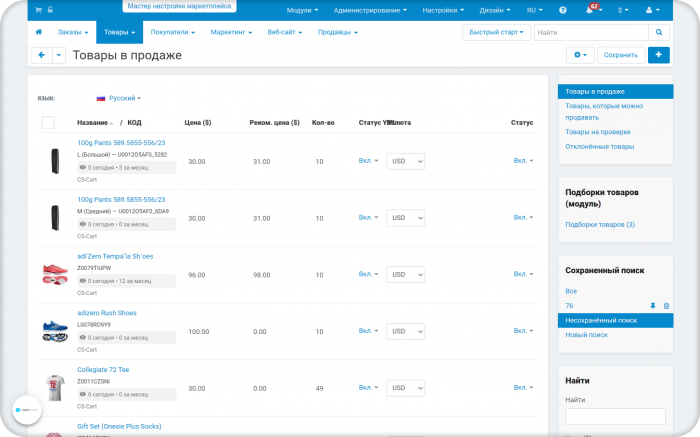700x437 pixels.
Task: Click the Сохранить button
Action: click(621, 55)
